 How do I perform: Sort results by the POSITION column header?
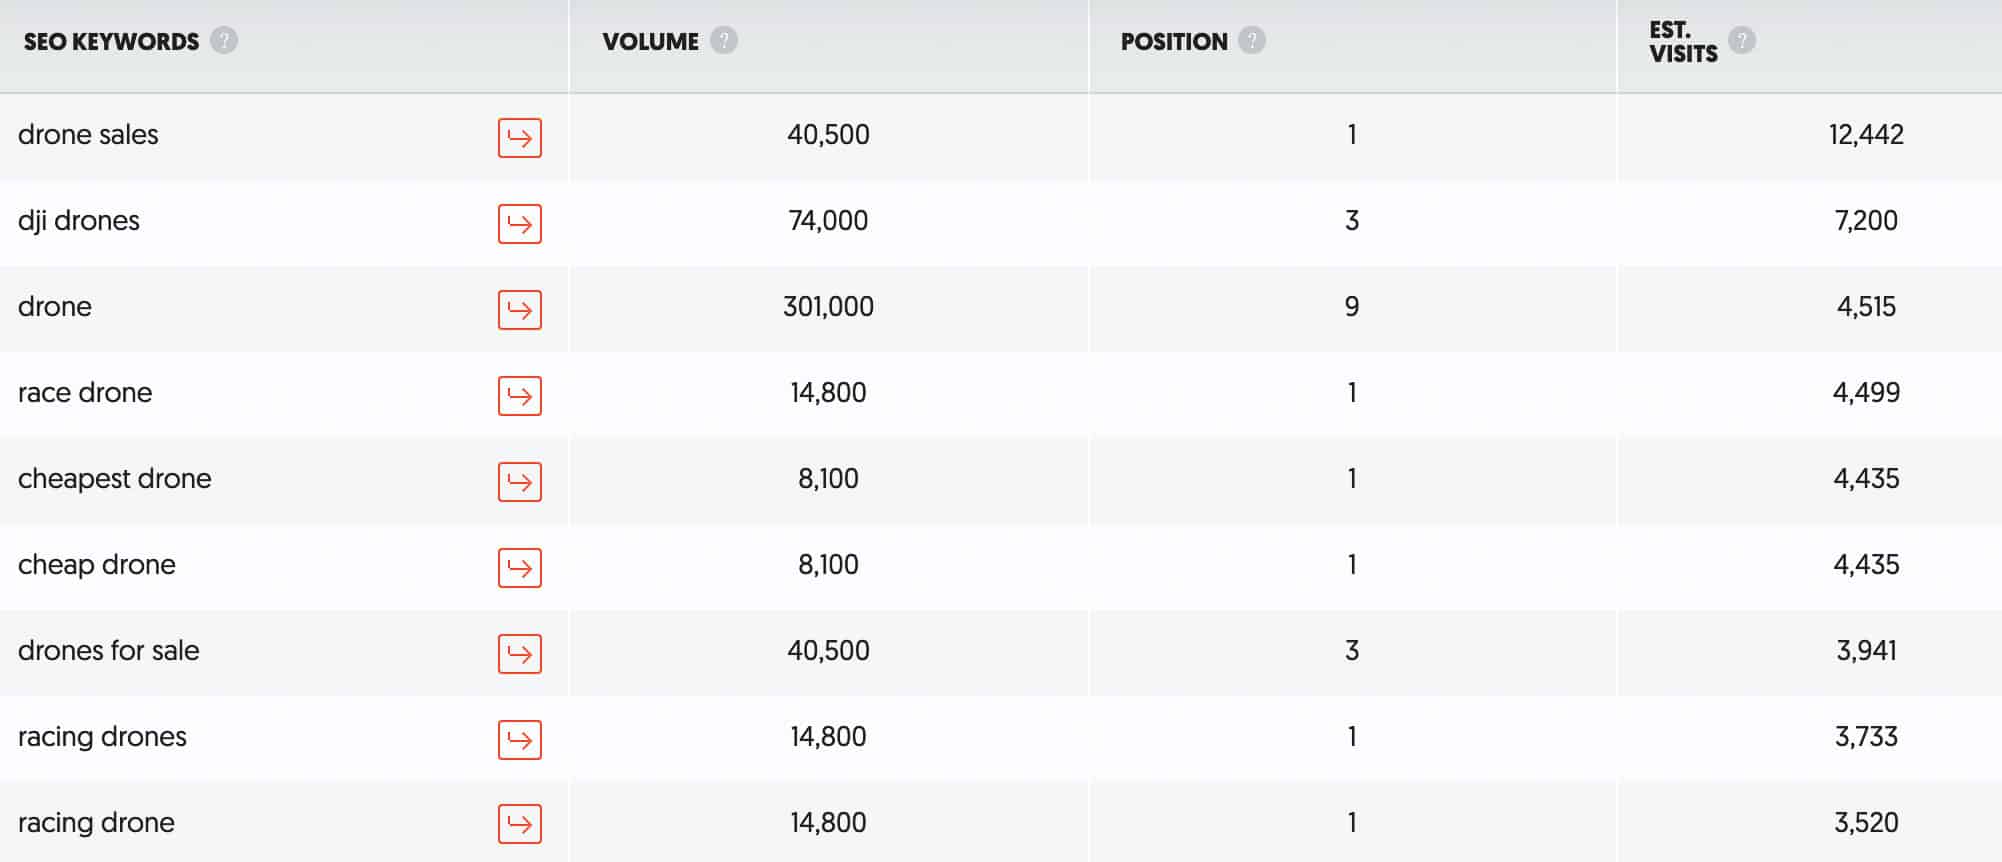pos(1175,41)
